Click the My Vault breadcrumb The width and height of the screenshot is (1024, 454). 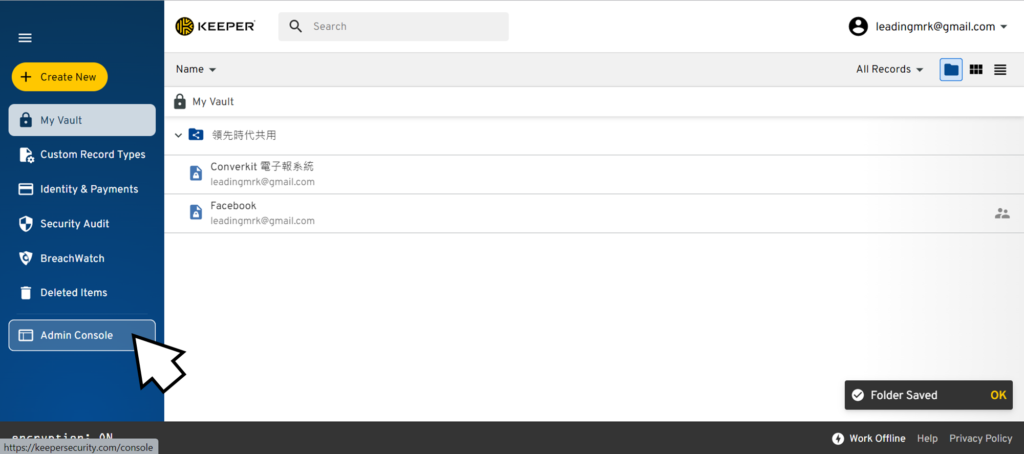point(213,102)
